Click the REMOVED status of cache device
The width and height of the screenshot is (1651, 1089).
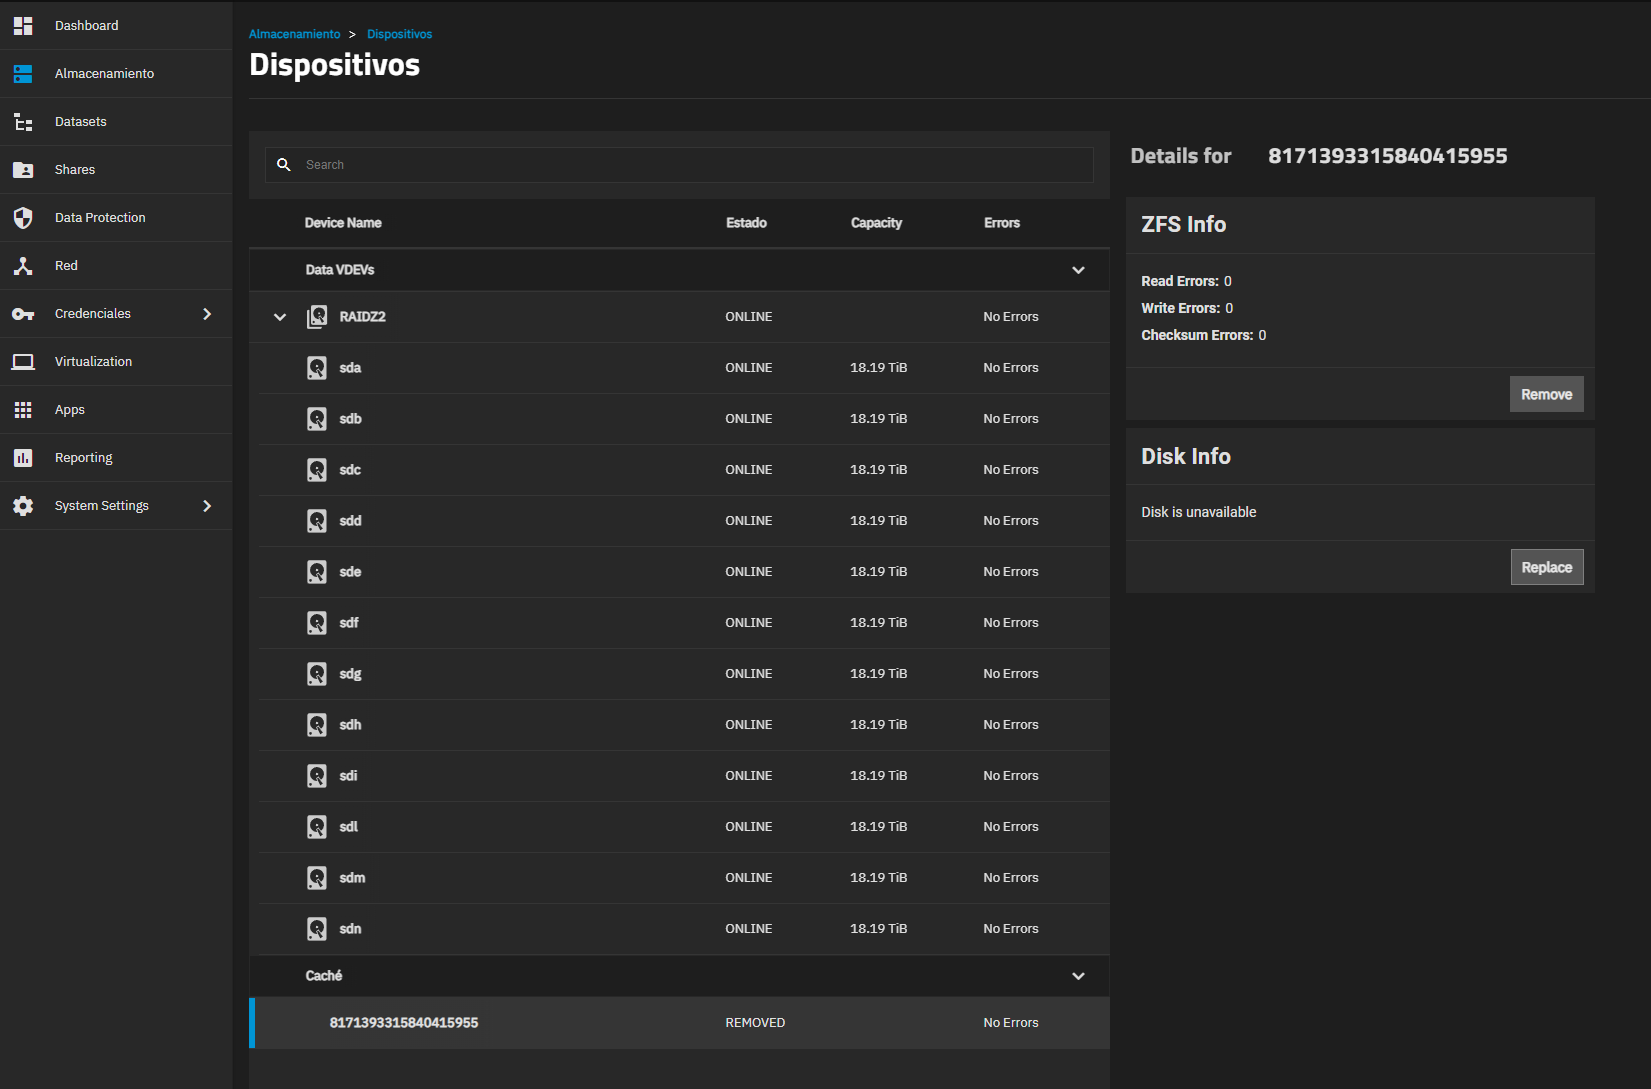[x=755, y=1023]
